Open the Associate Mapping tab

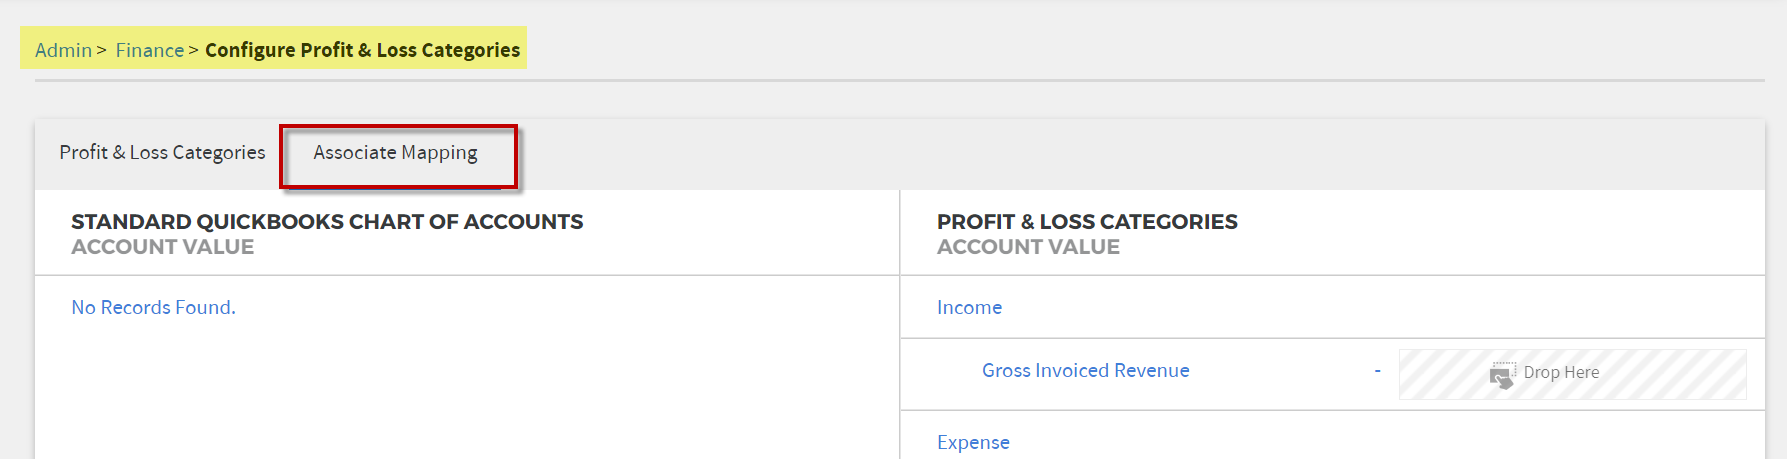tap(396, 152)
